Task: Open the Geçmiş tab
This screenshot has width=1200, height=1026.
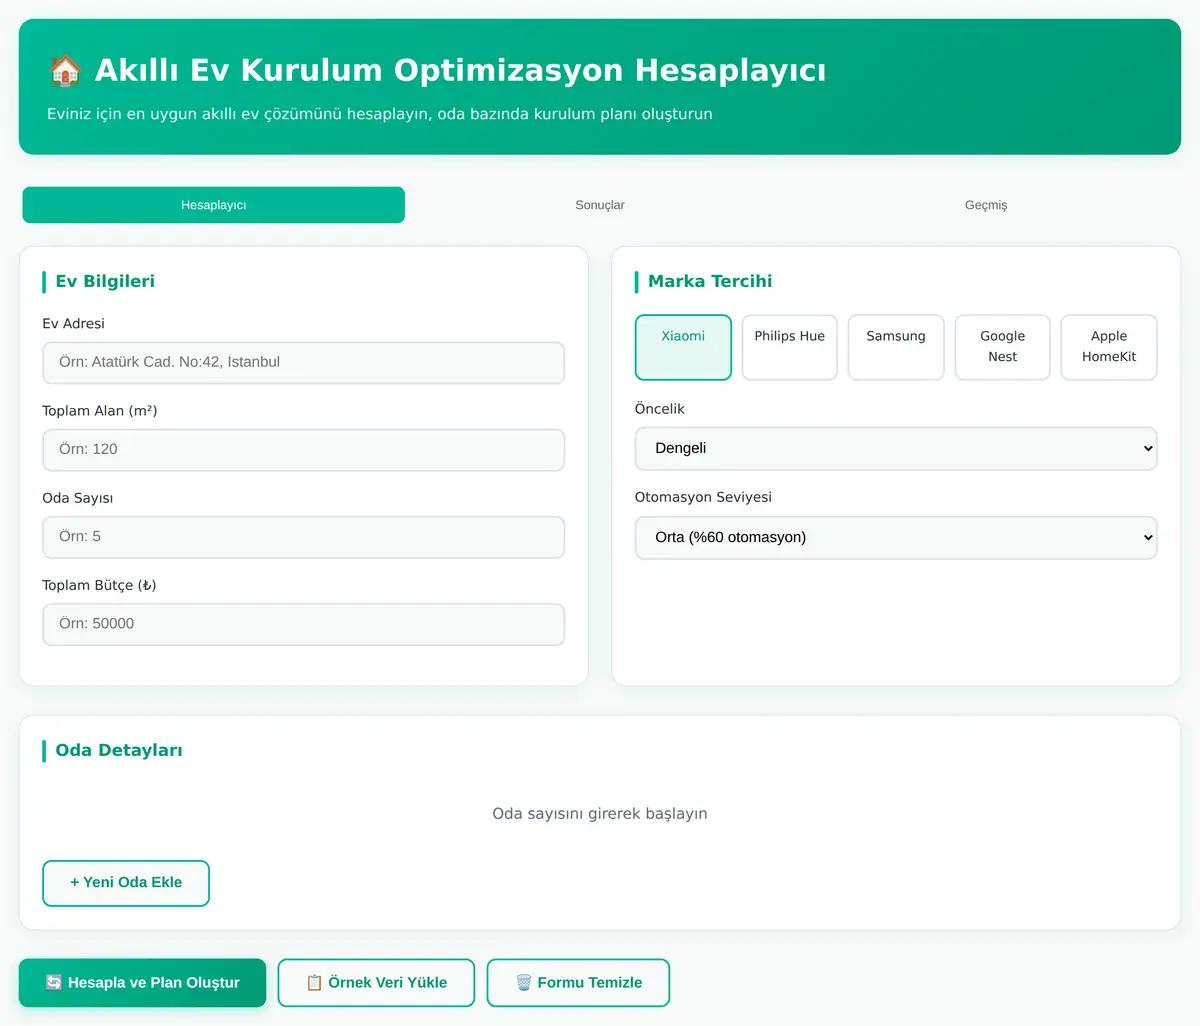Action: tap(986, 205)
